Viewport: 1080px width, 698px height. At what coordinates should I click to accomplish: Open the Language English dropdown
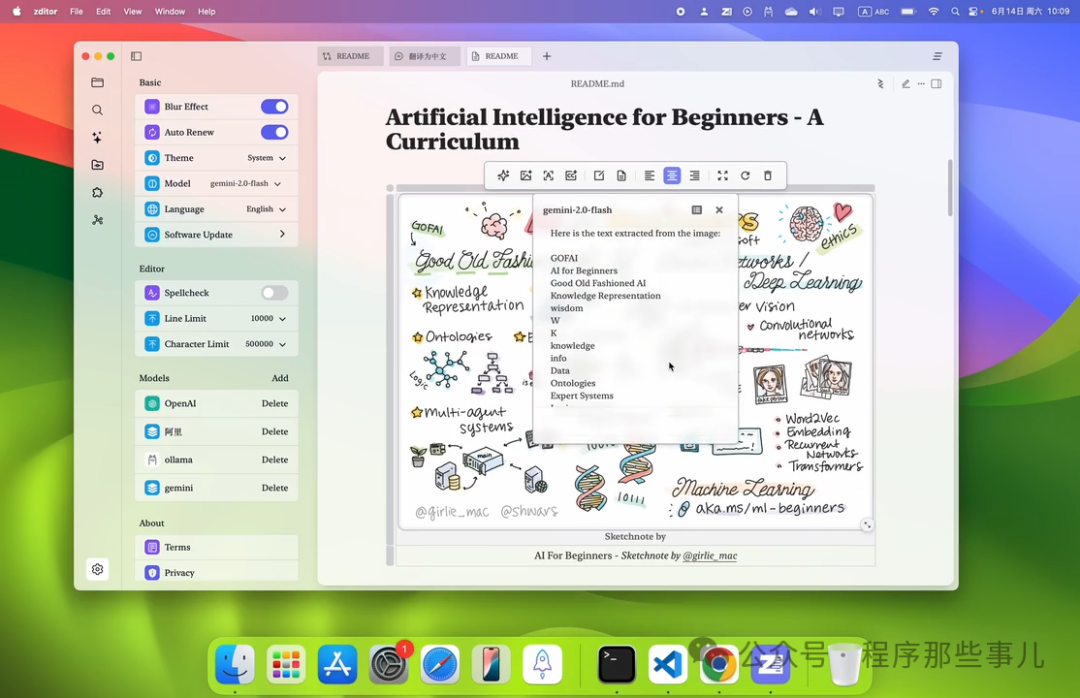[266, 209]
